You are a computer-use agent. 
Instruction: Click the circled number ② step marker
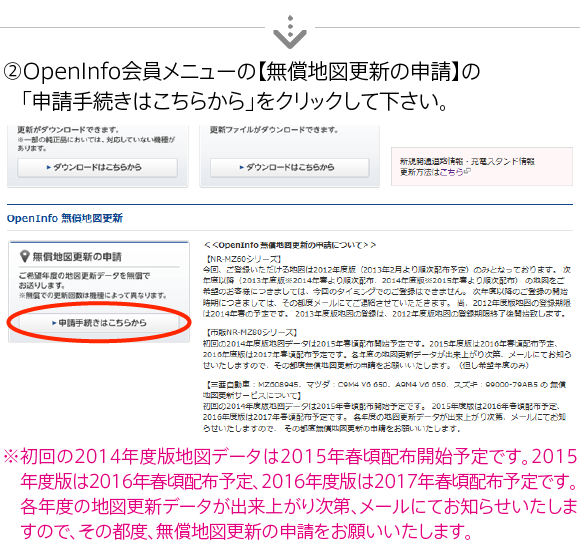coord(13,71)
